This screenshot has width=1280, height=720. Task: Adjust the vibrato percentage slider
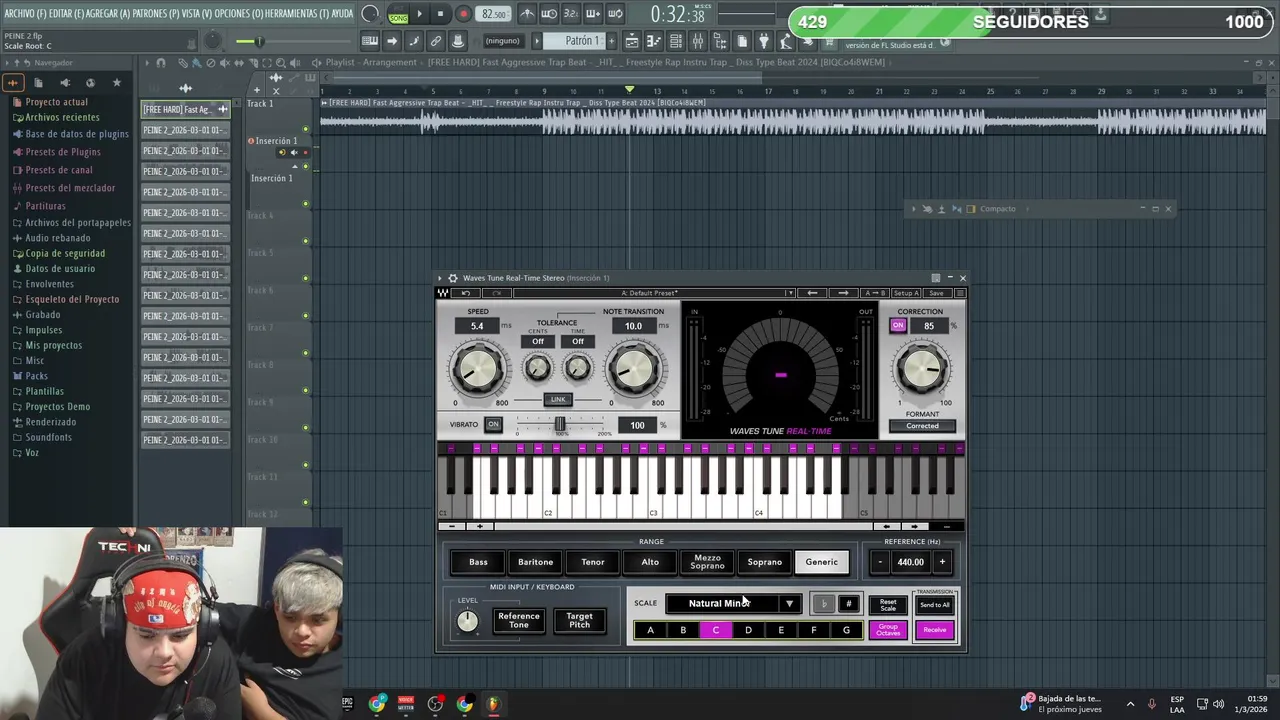[x=560, y=425]
